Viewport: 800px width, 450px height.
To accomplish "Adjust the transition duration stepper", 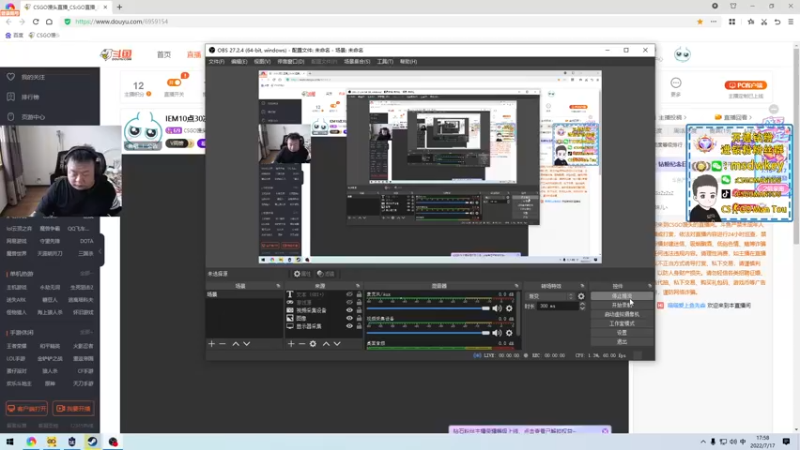I will pyautogui.click(x=582, y=306).
